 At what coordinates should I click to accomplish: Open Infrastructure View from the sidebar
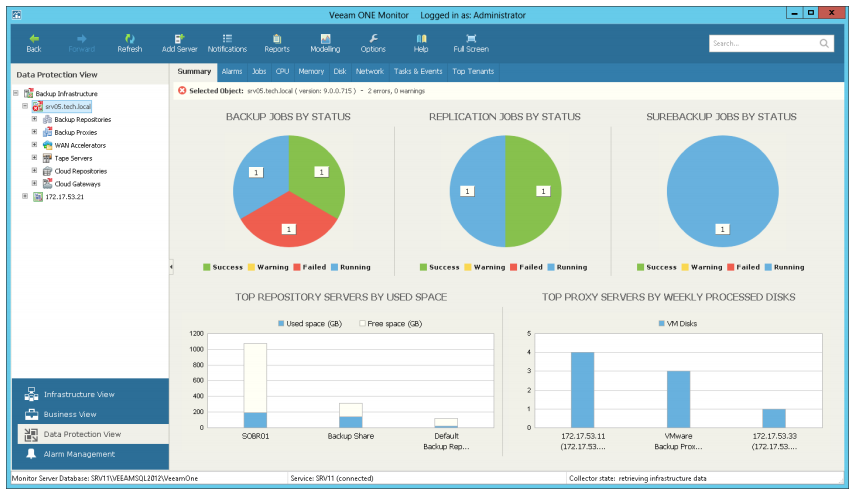tap(90, 394)
